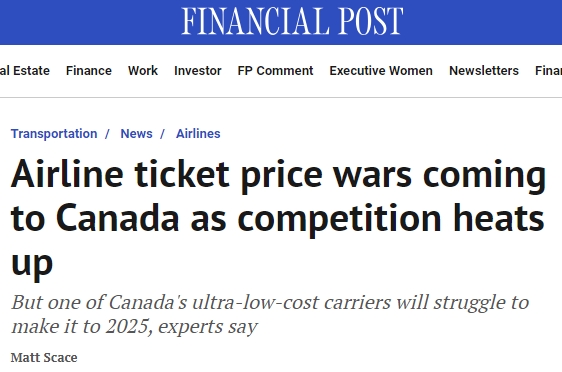Click the partially visible Real Estate item
Viewport: 562px width, 372px height.
point(25,71)
